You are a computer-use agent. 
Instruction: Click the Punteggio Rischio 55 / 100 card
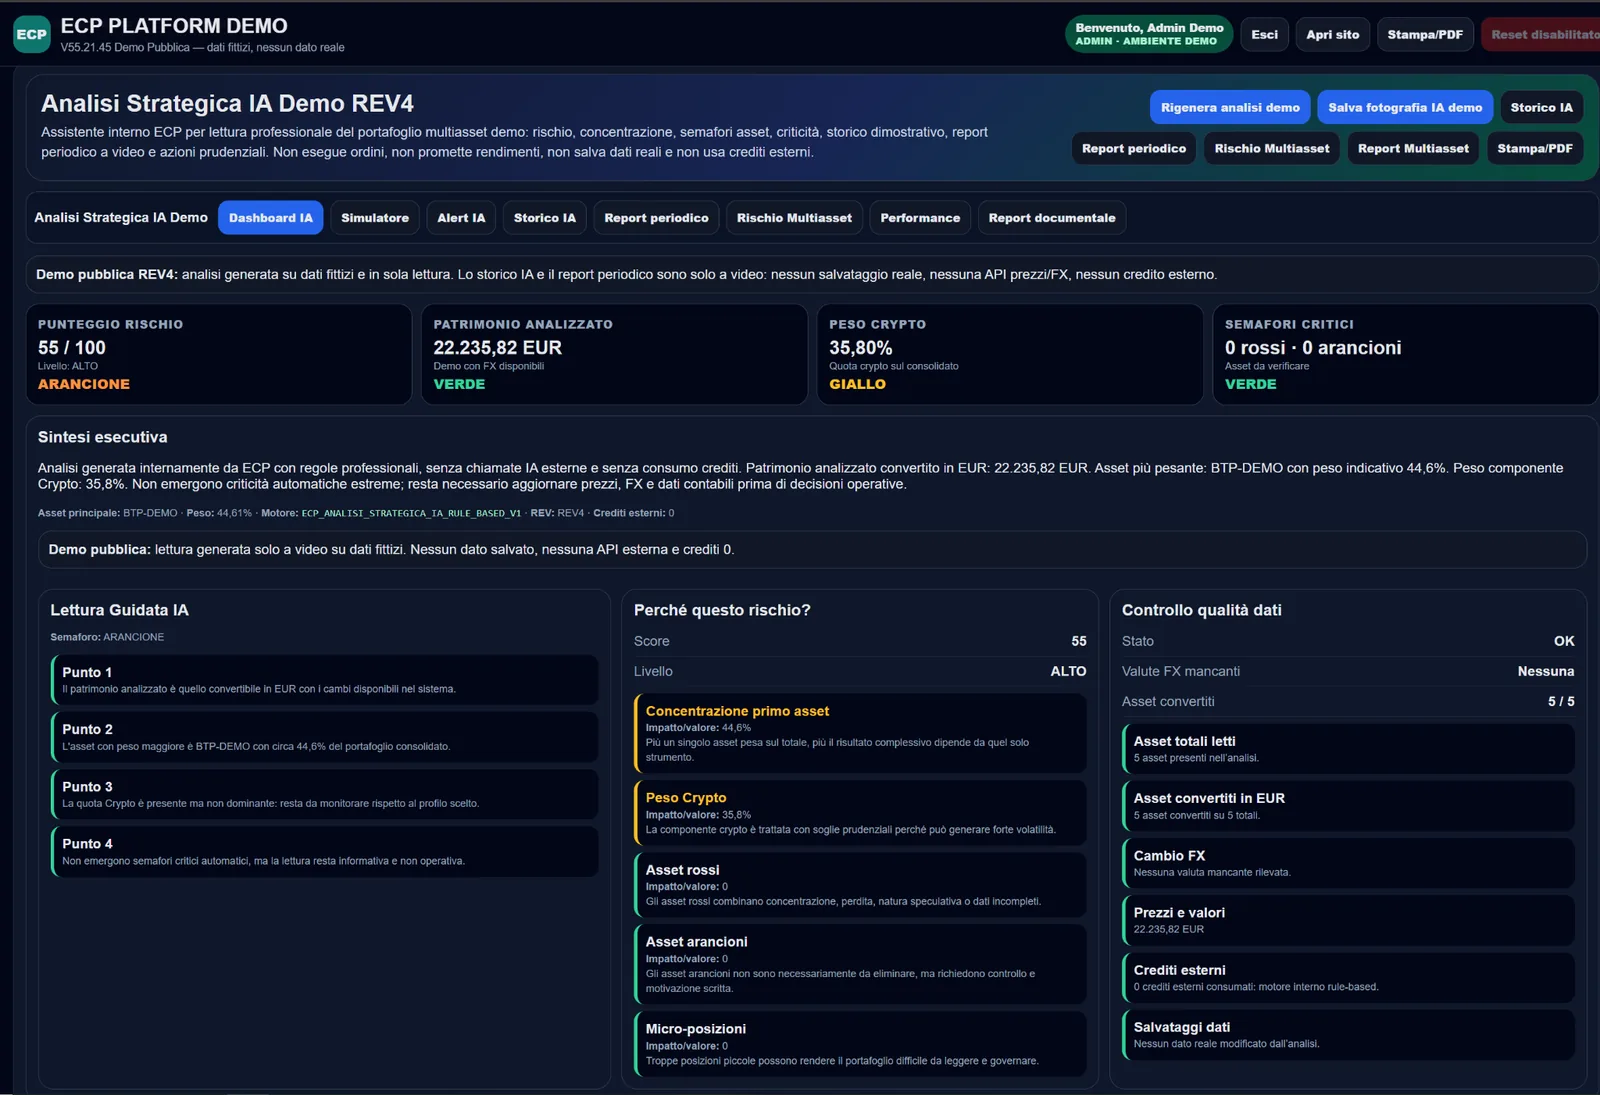pos(219,355)
